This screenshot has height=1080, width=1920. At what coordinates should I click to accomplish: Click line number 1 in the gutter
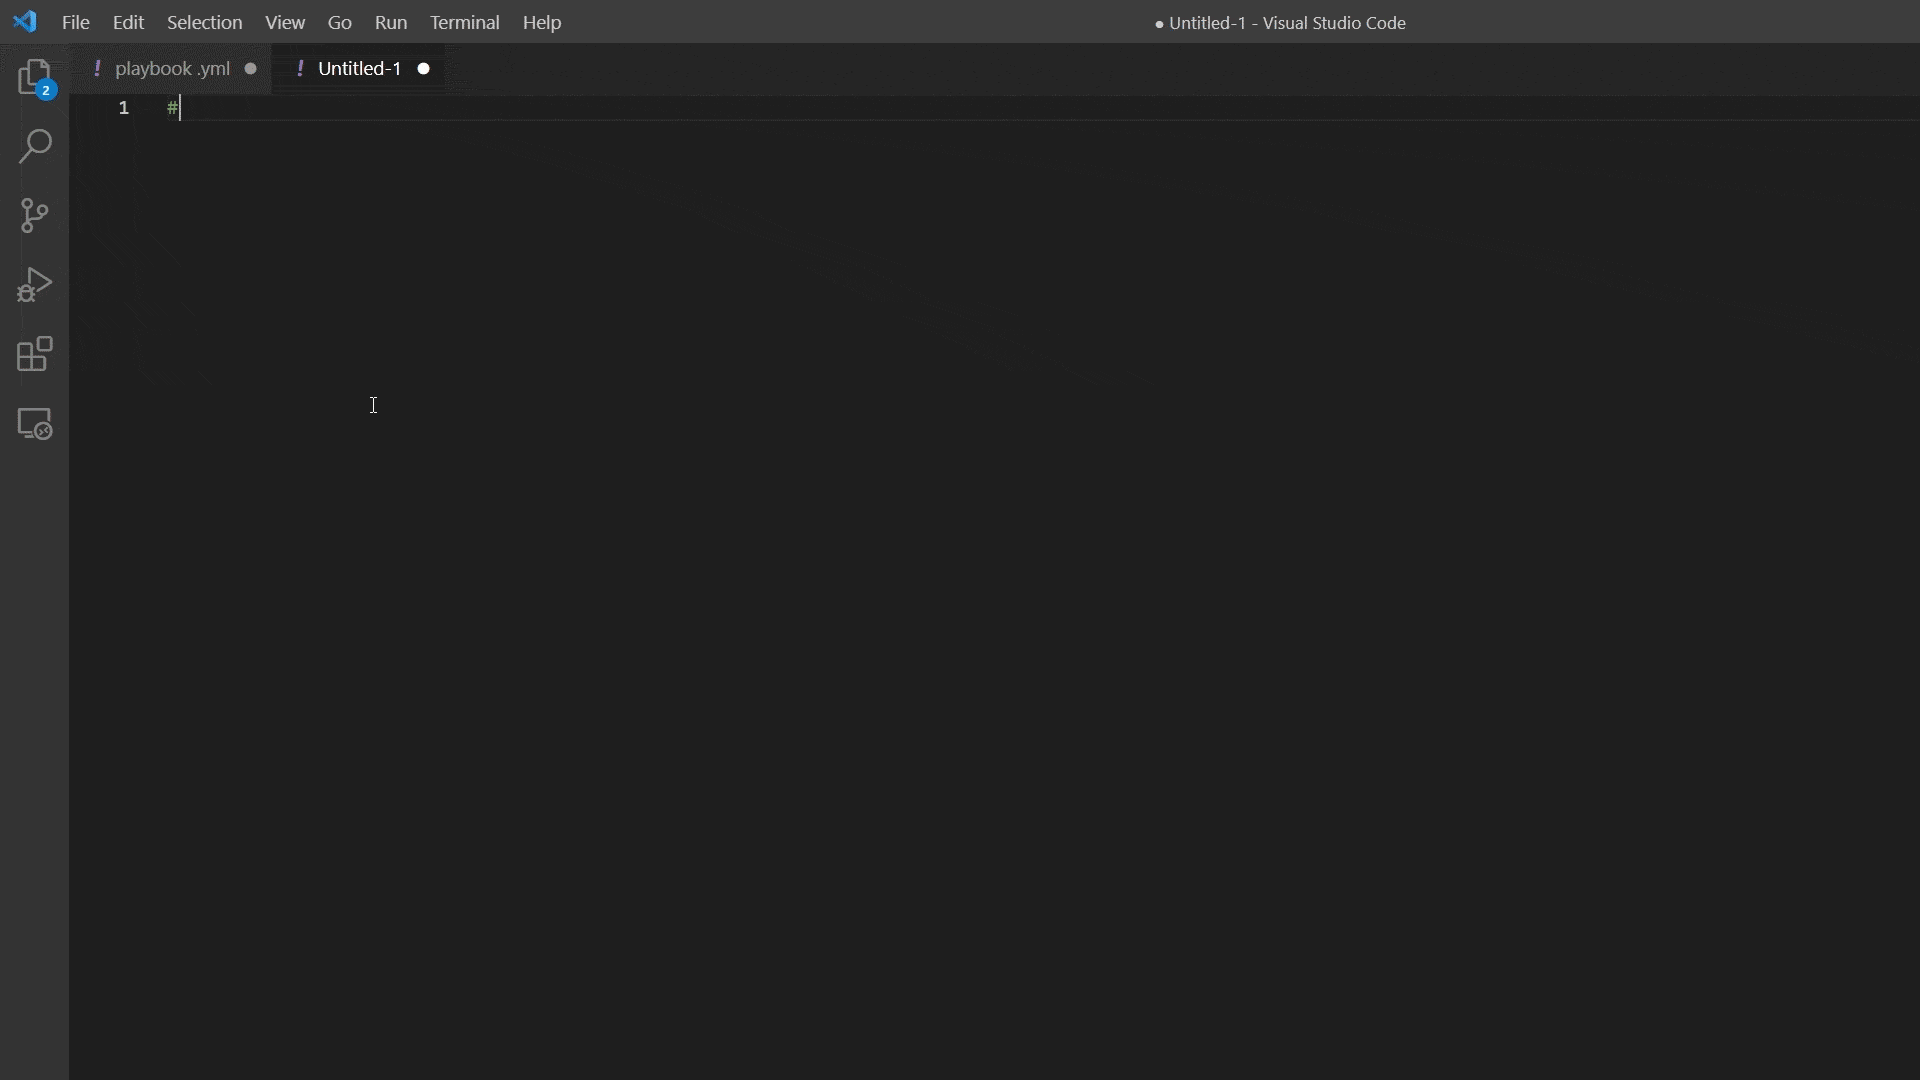(123, 108)
